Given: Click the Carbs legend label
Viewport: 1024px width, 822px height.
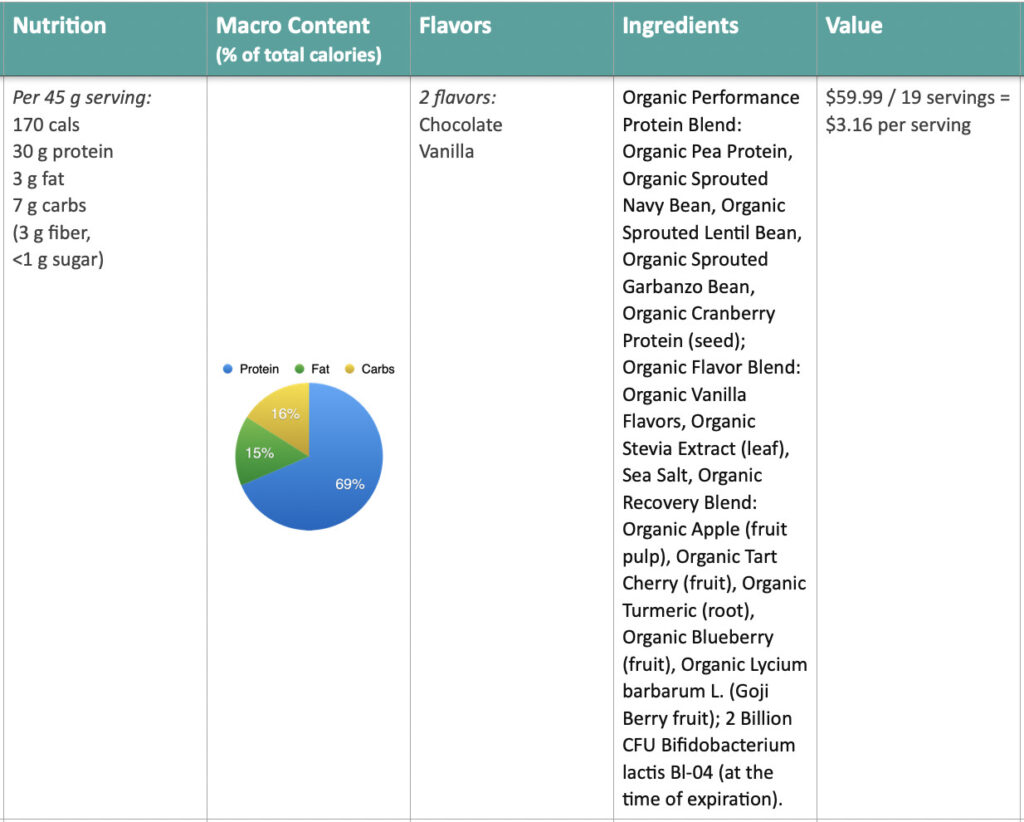Looking at the screenshot, I should coord(378,369).
